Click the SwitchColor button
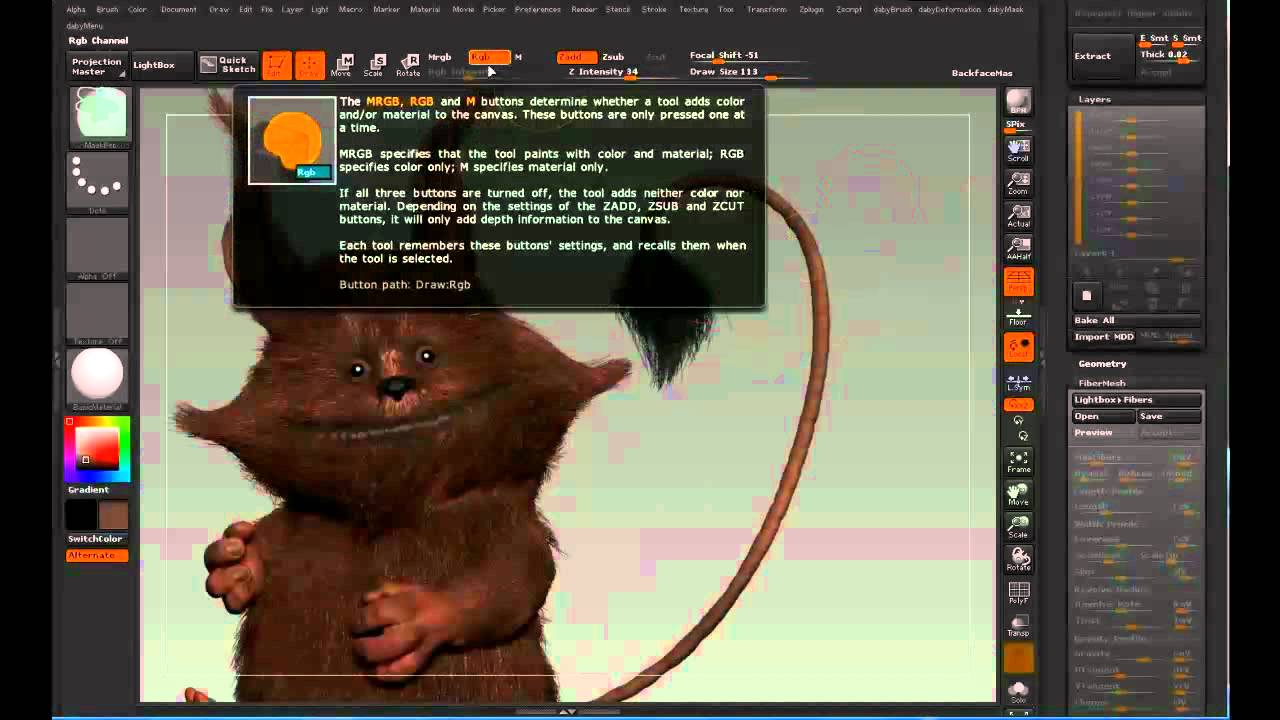1280x720 pixels. point(95,539)
